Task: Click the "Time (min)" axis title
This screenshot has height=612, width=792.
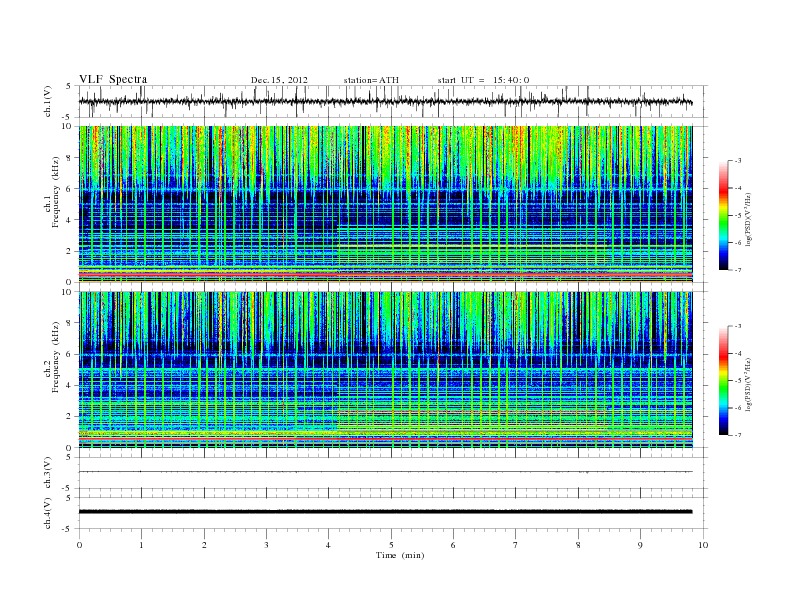Action: pos(400,555)
